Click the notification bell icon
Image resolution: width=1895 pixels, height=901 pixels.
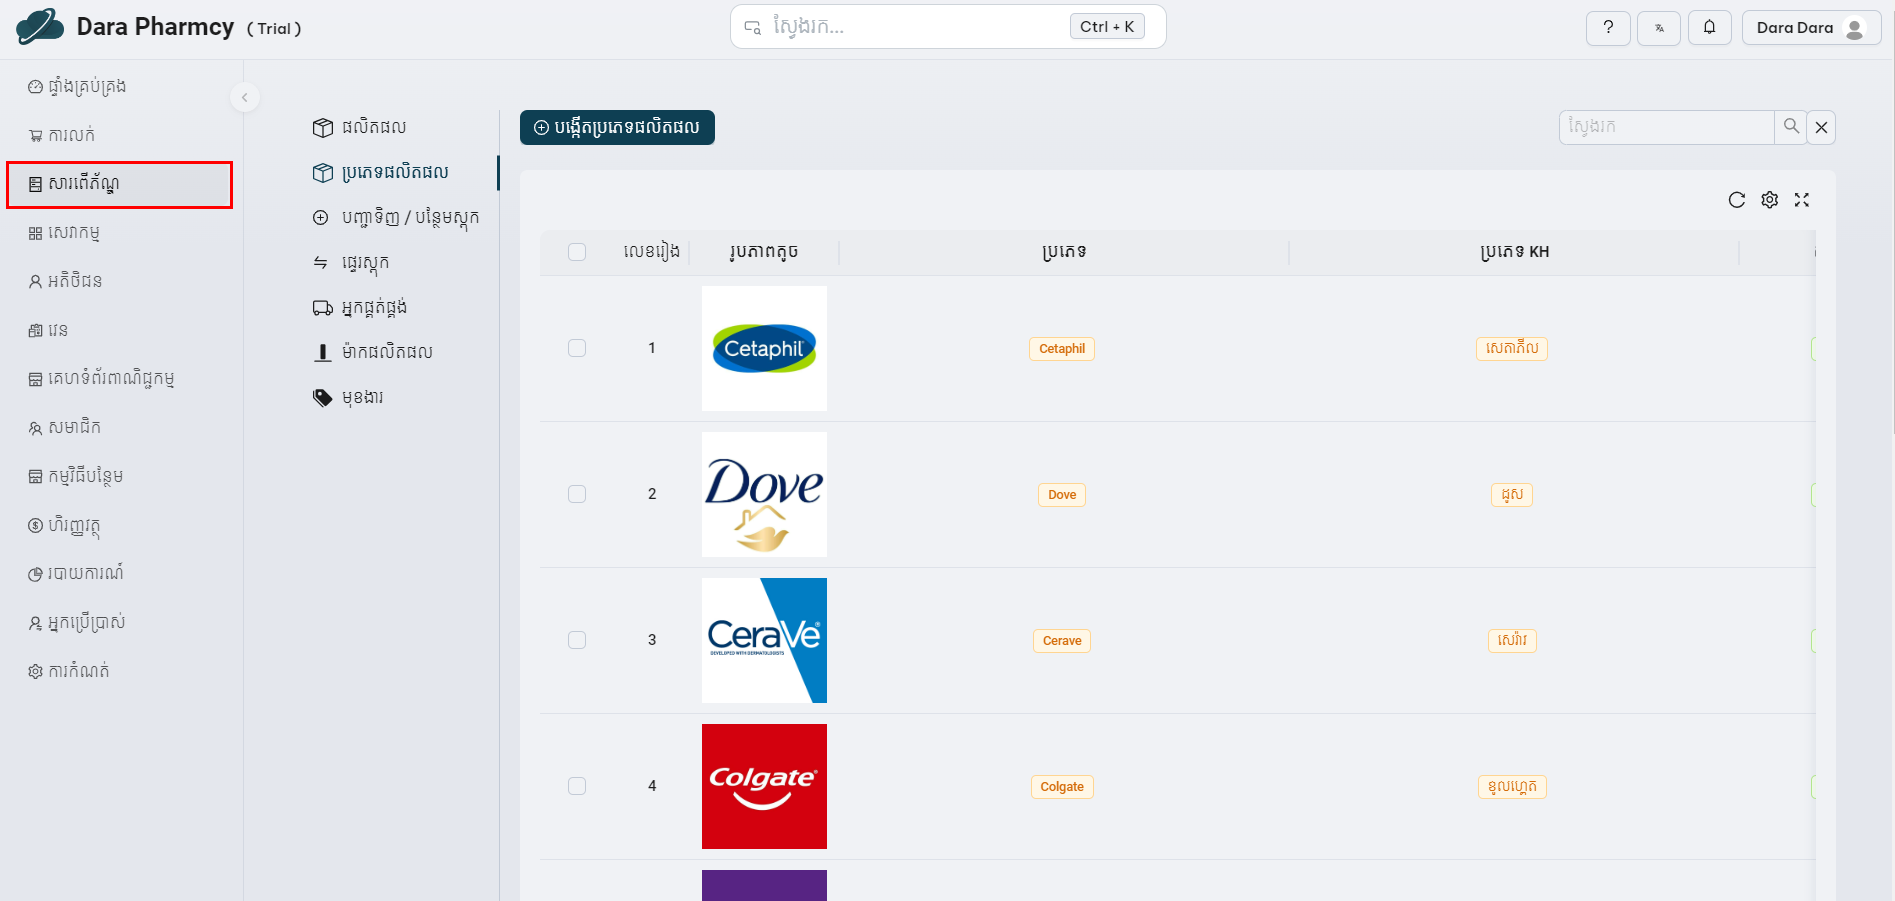1709,28
